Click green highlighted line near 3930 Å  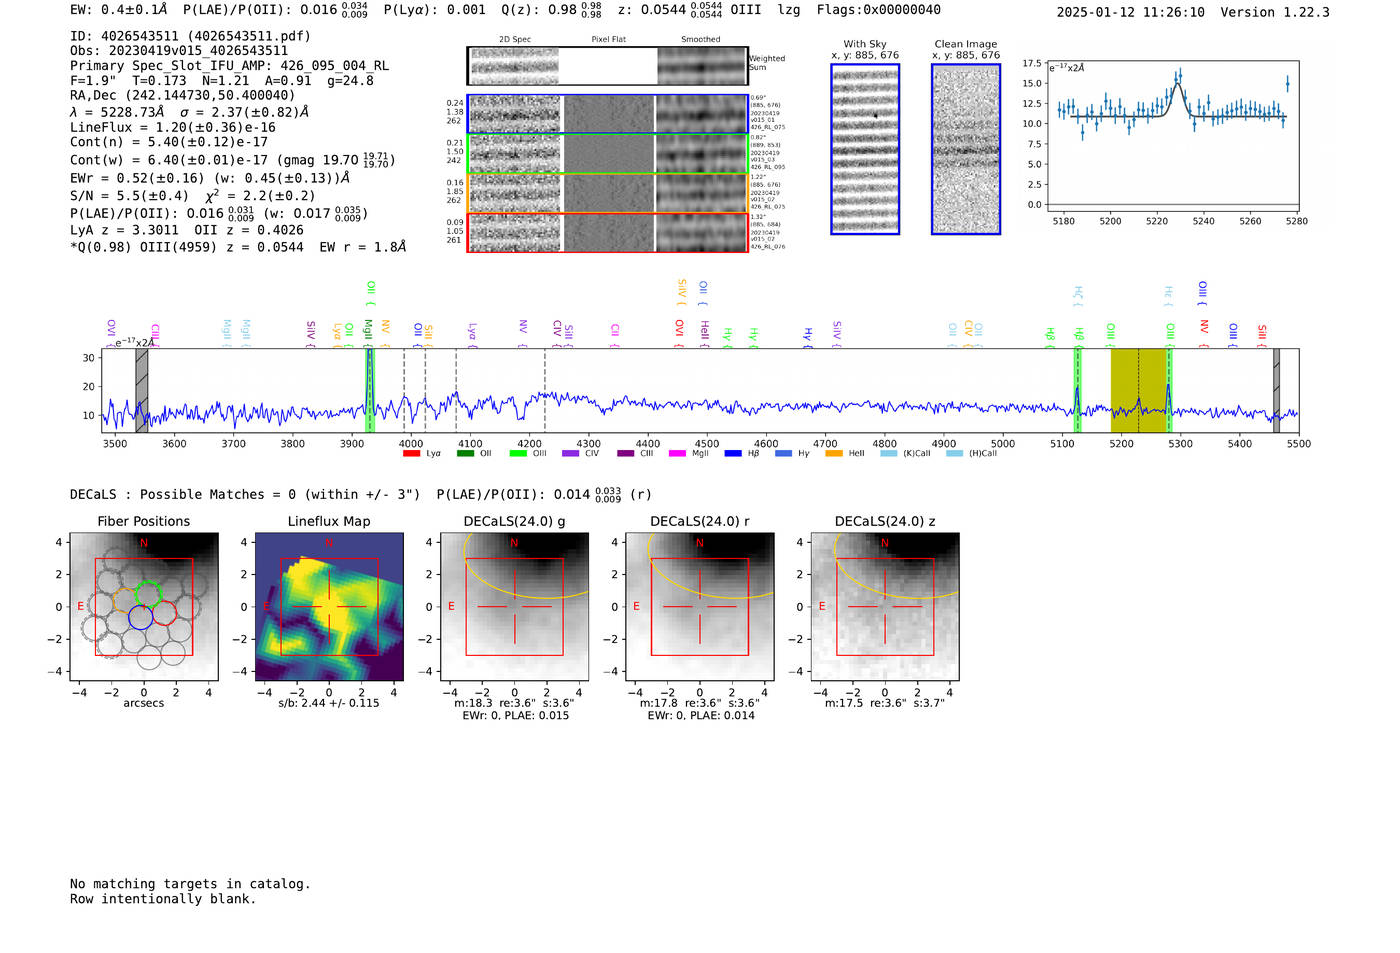point(370,390)
